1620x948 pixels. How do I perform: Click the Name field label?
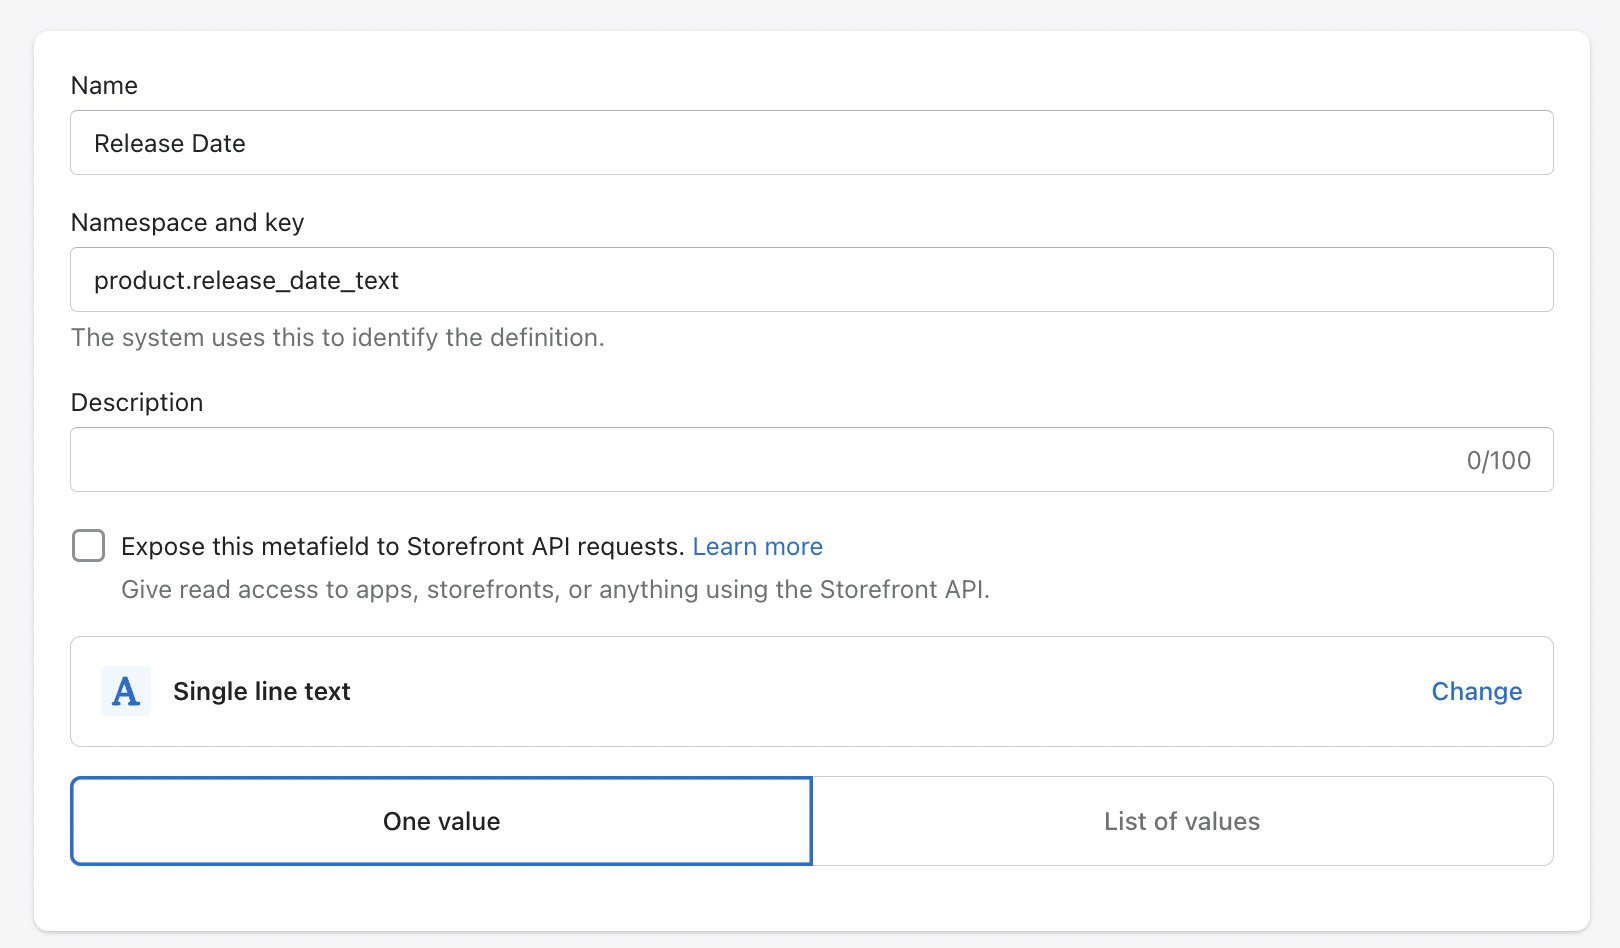(104, 86)
